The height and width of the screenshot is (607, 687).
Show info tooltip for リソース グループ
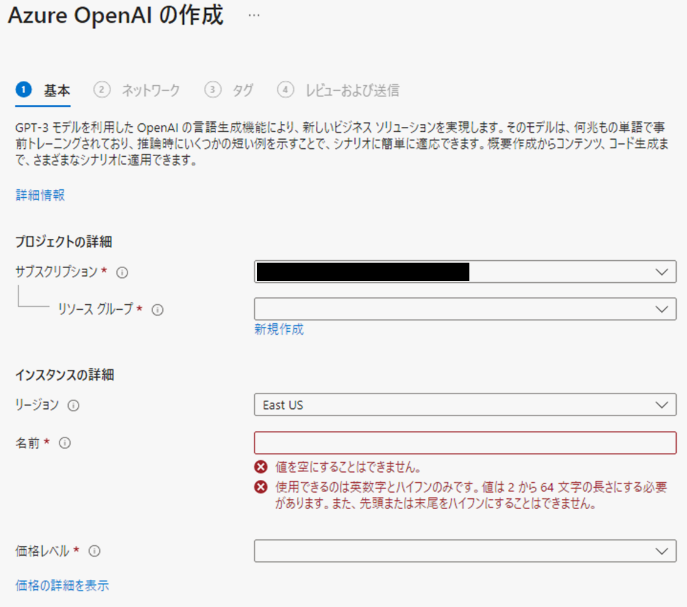[x=157, y=310]
